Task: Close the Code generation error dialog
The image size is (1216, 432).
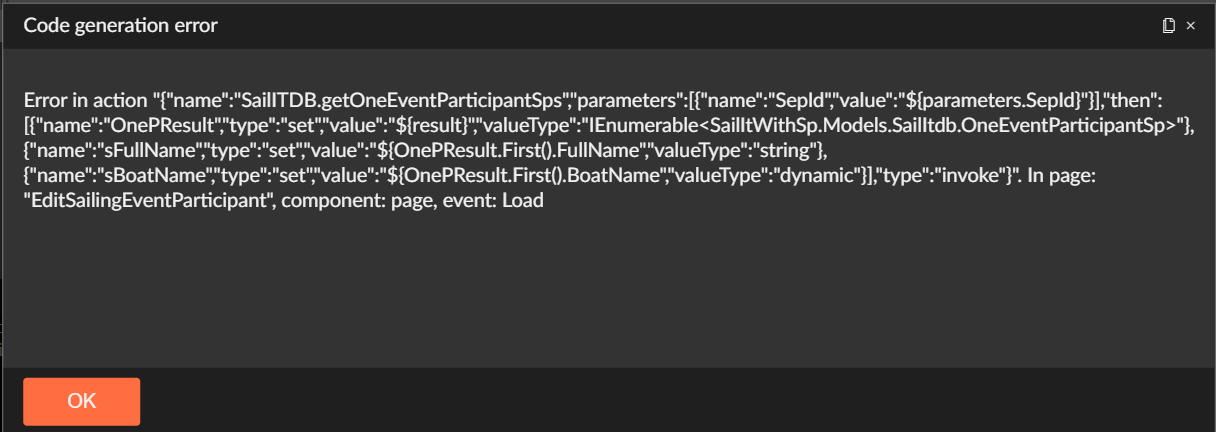Action: pos(1190,25)
